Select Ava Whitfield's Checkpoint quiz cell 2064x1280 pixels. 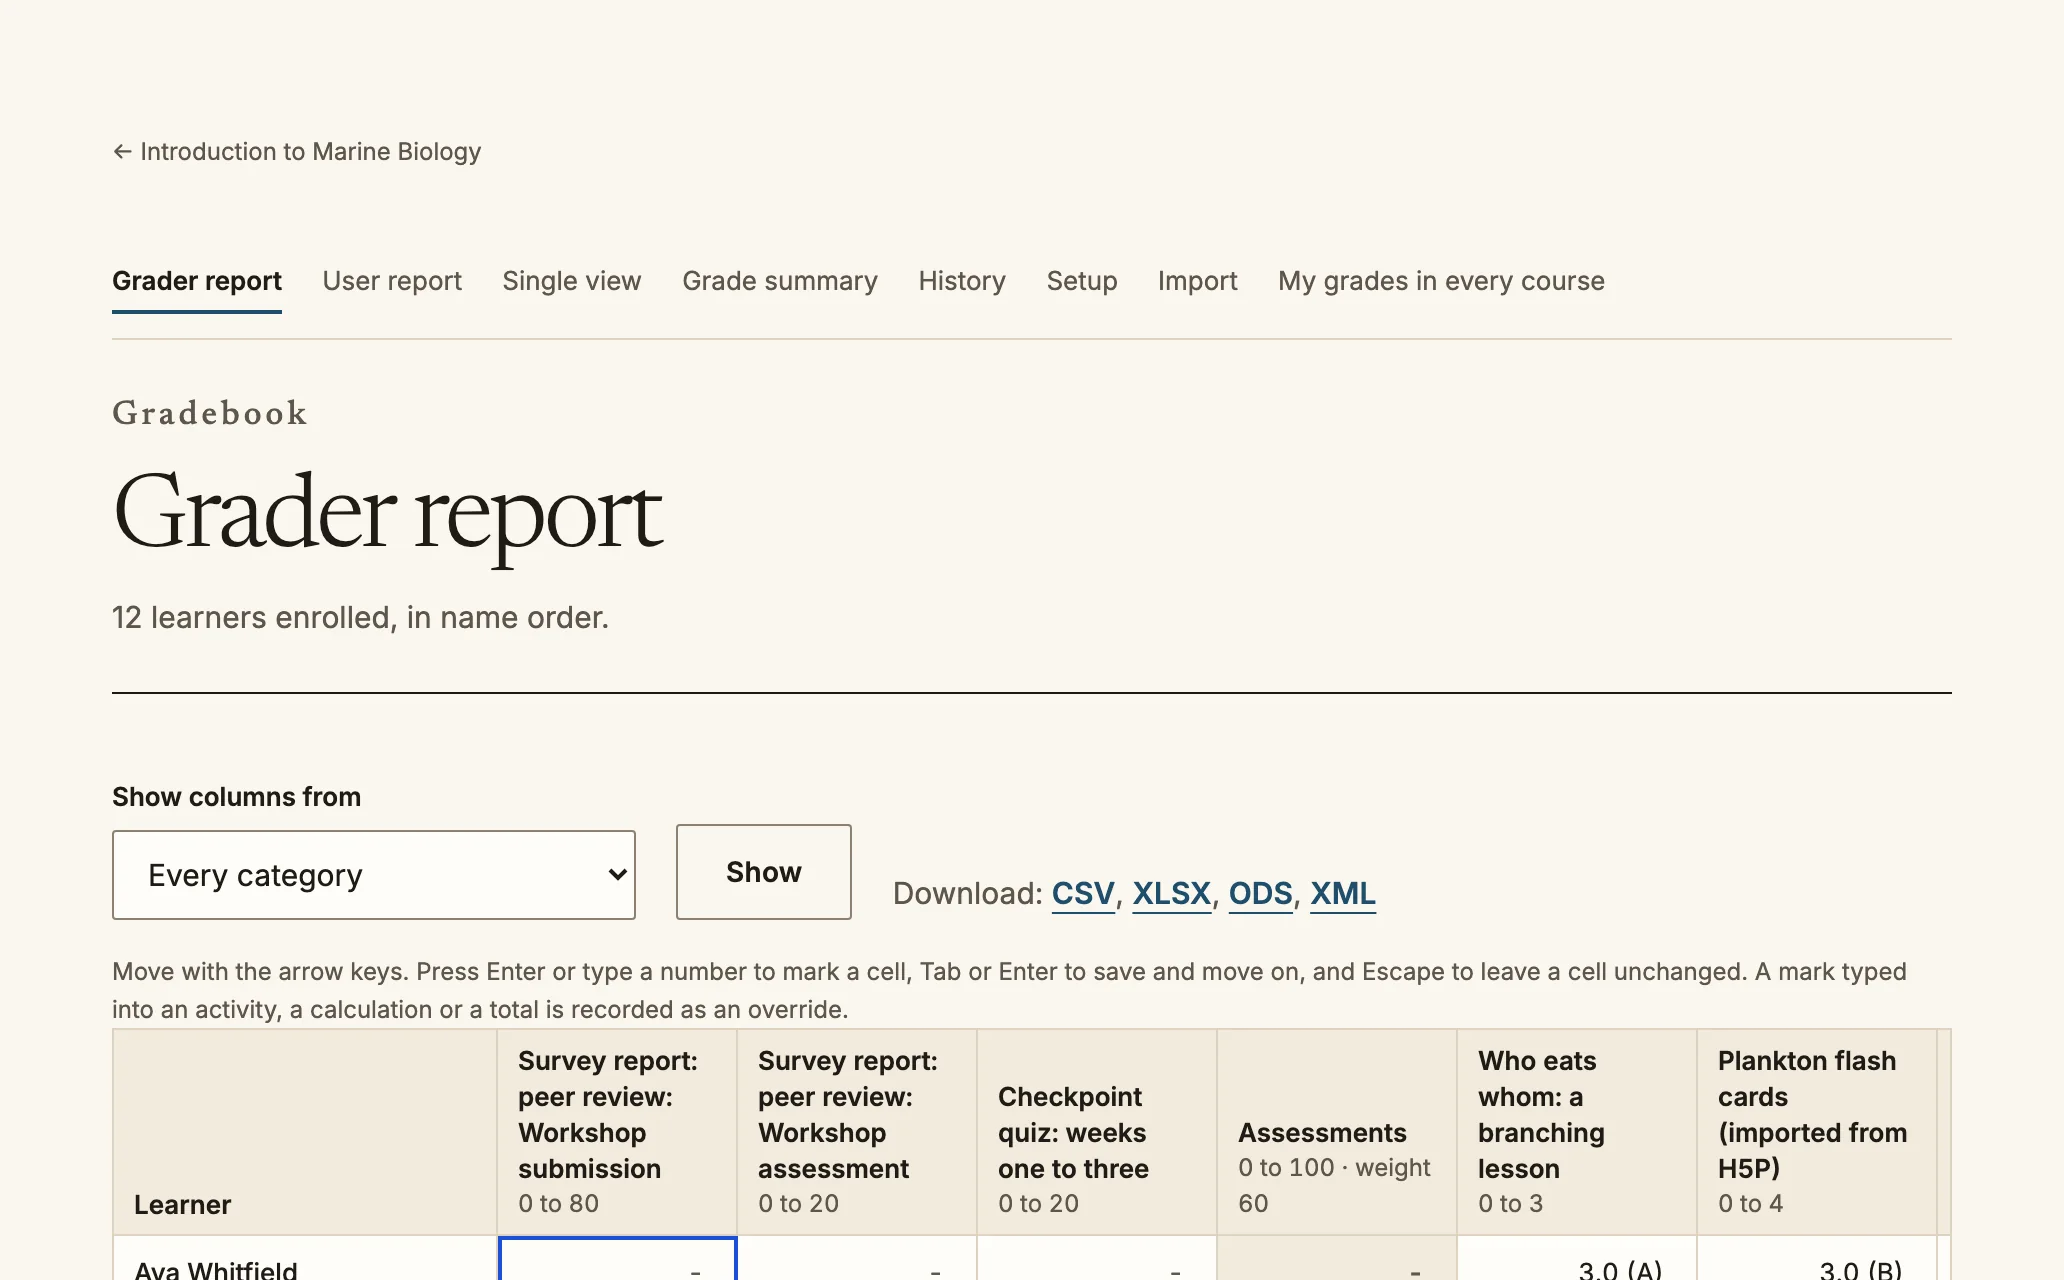[x=1097, y=1259]
